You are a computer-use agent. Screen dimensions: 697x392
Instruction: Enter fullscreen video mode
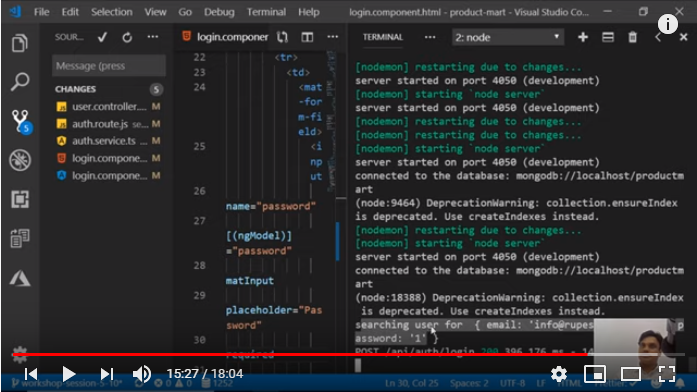point(667,374)
